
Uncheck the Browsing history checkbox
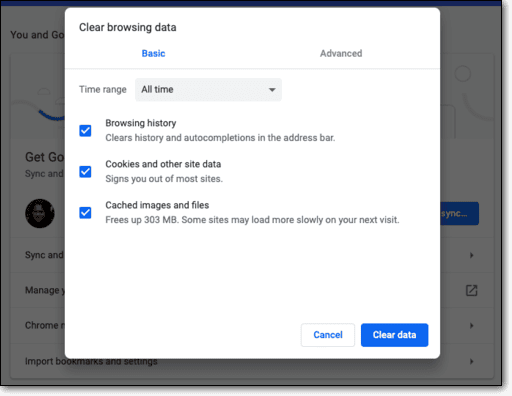click(x=85, y=131)
